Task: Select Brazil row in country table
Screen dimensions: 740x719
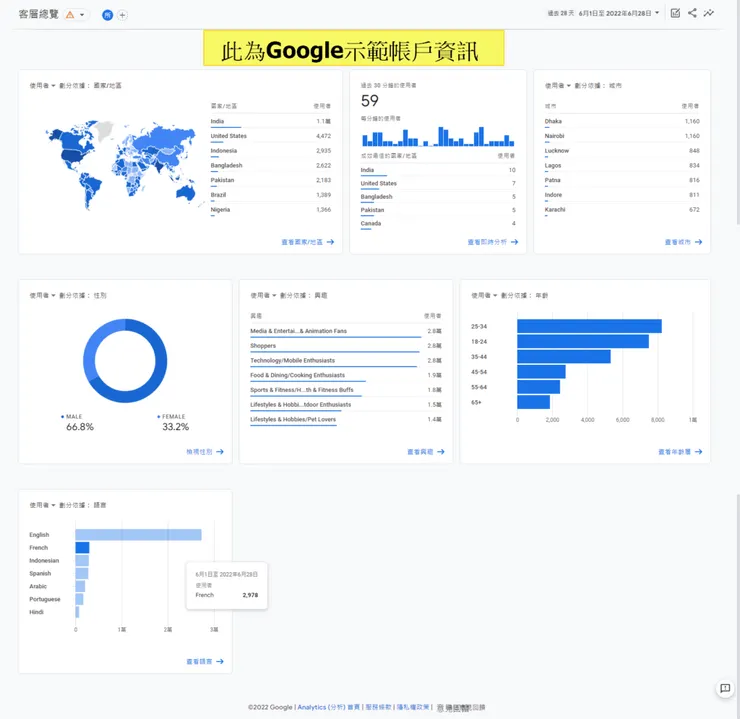Action: (270, 195)
